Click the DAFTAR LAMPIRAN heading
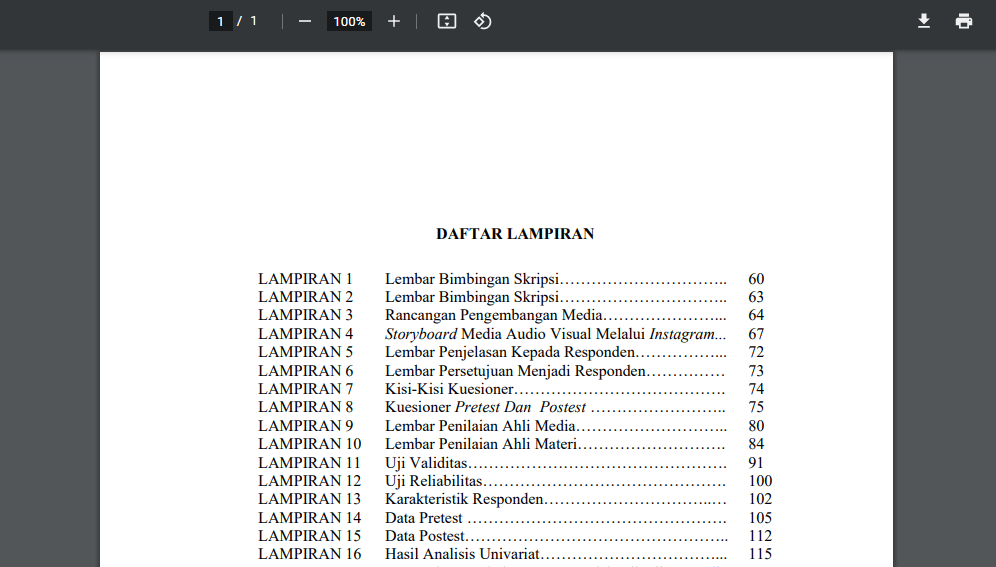996x567 pixels. coord(515,234)
